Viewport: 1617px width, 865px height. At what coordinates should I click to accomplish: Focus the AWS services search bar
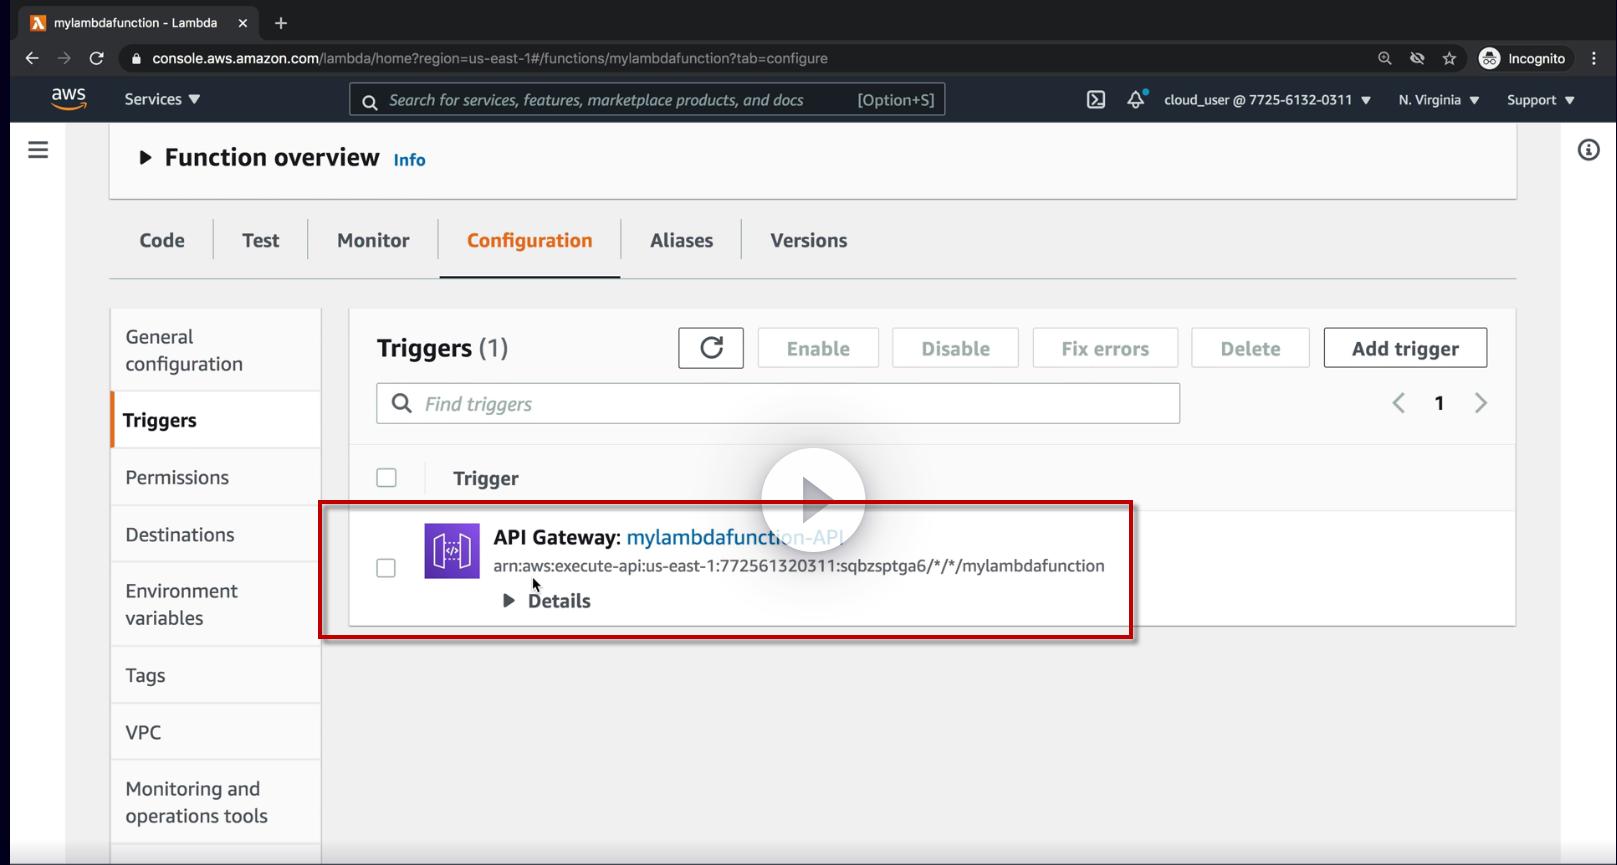click(647, 100)
